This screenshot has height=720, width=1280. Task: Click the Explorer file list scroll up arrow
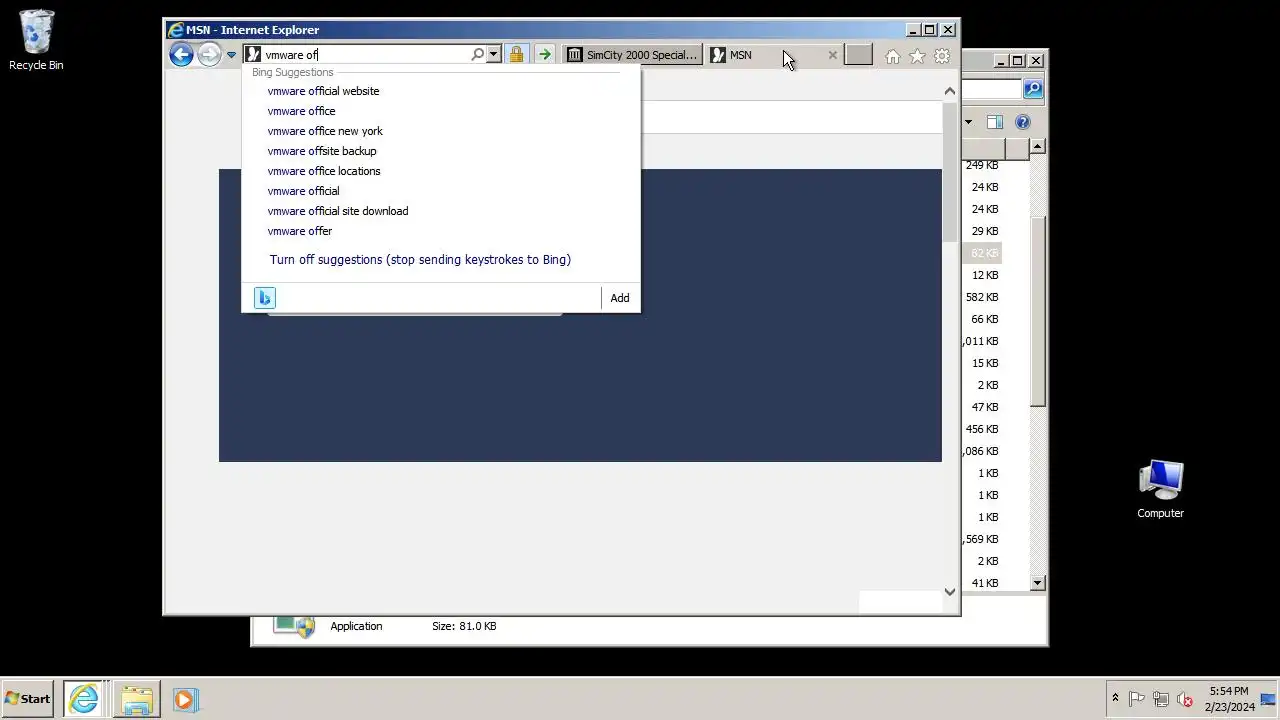(1037, 147)
